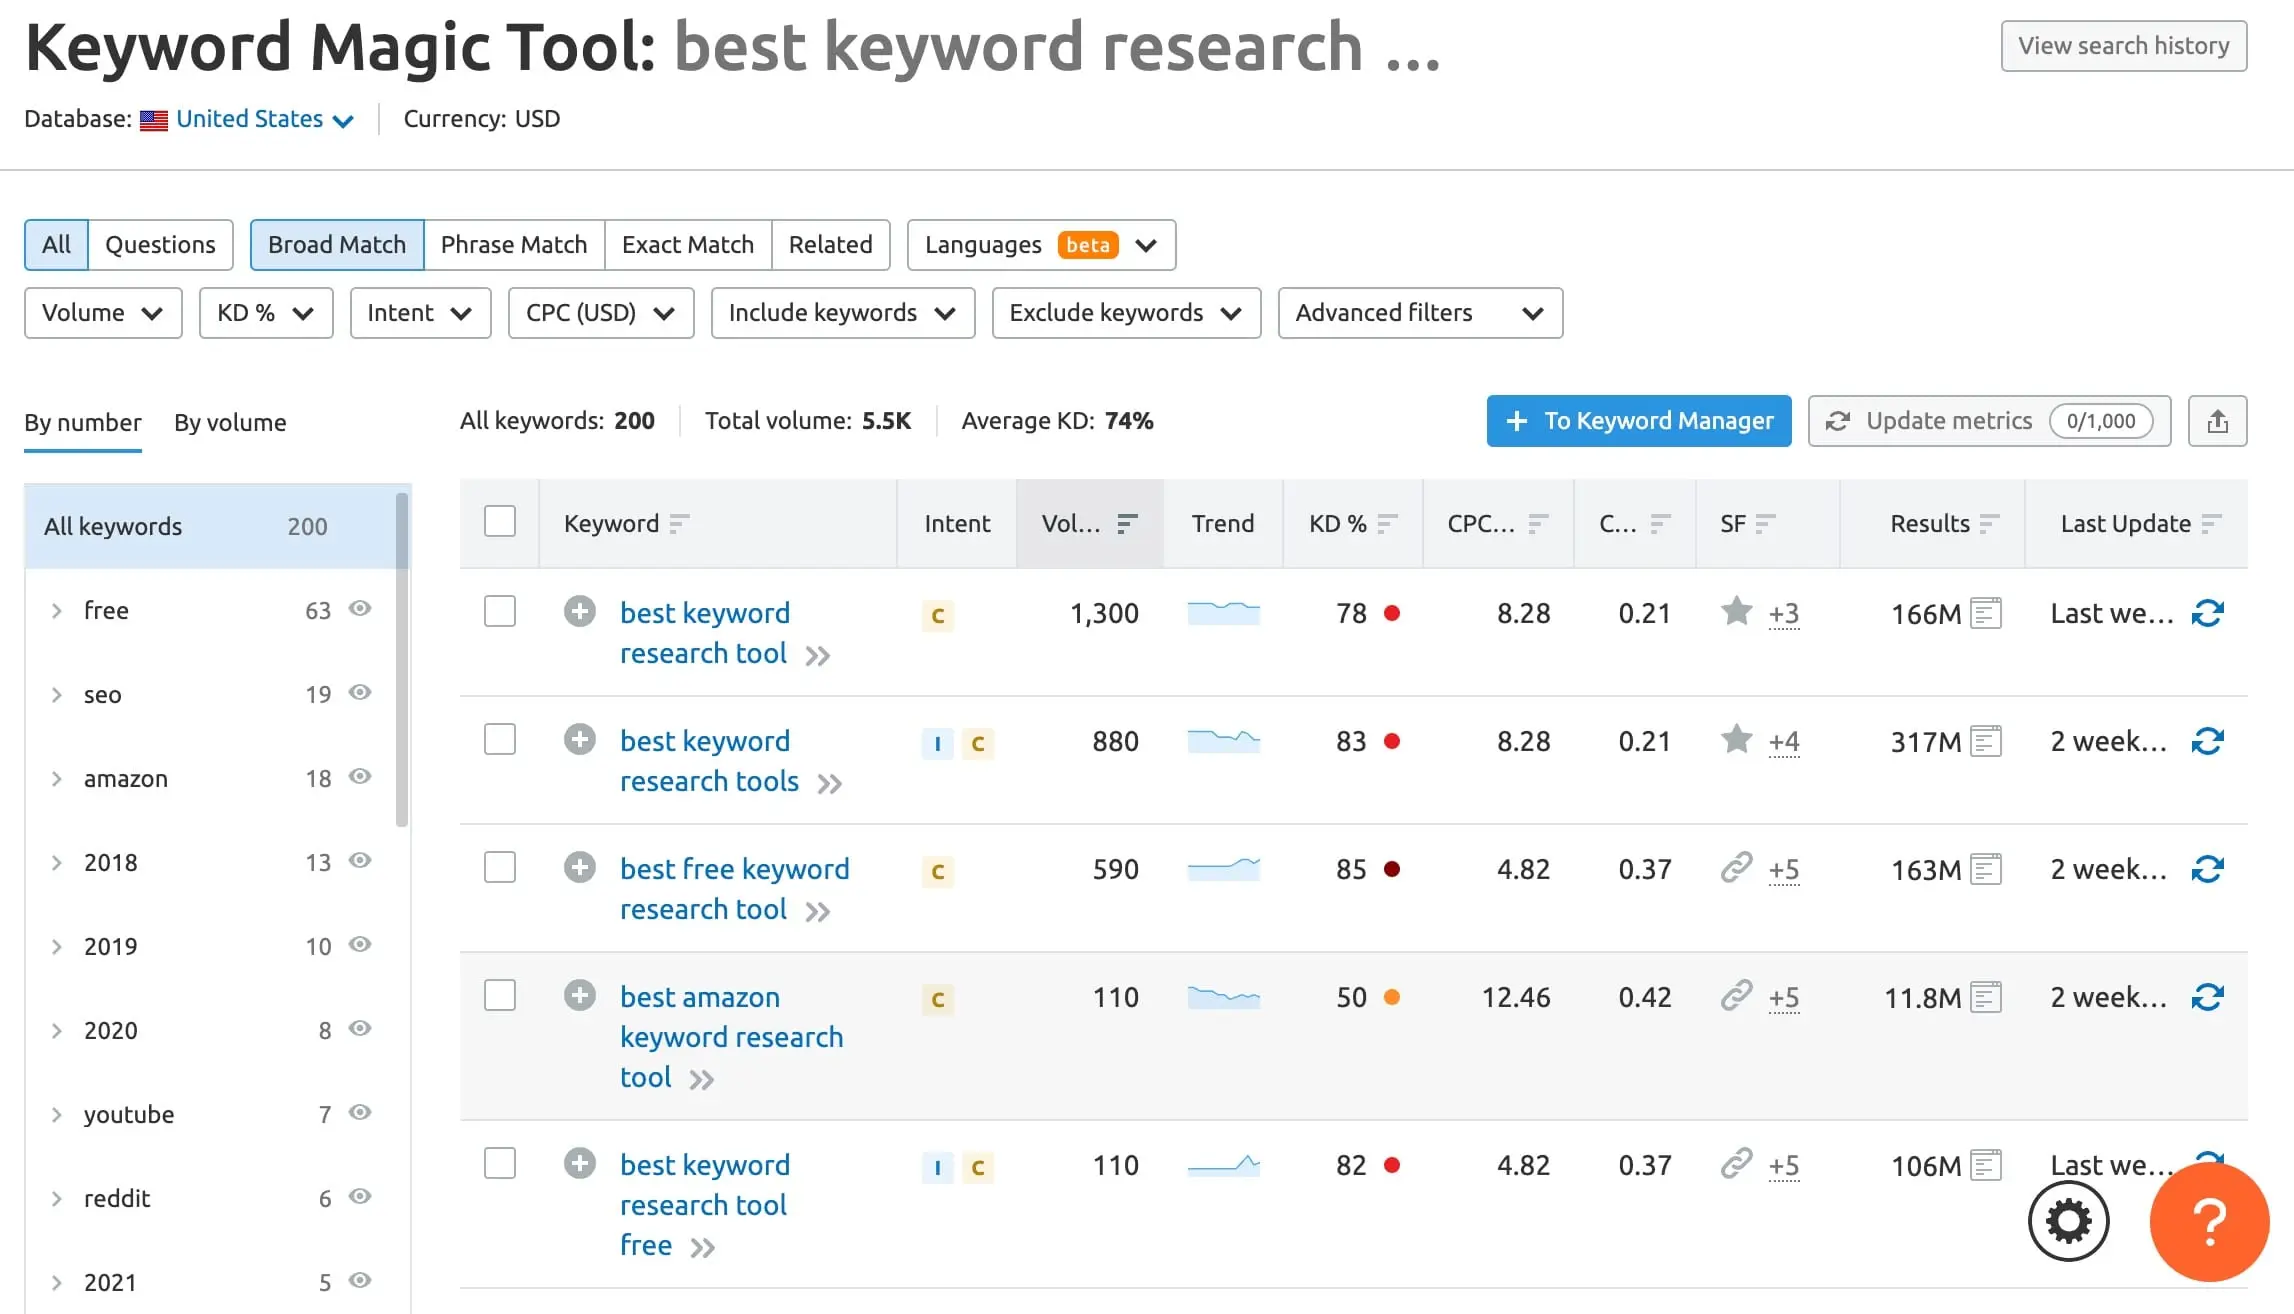Image resolution: width=2294 pixels, height=1314 pixels.
Task: Click the To Keyword Manager button
Action: pos(1638,421)
